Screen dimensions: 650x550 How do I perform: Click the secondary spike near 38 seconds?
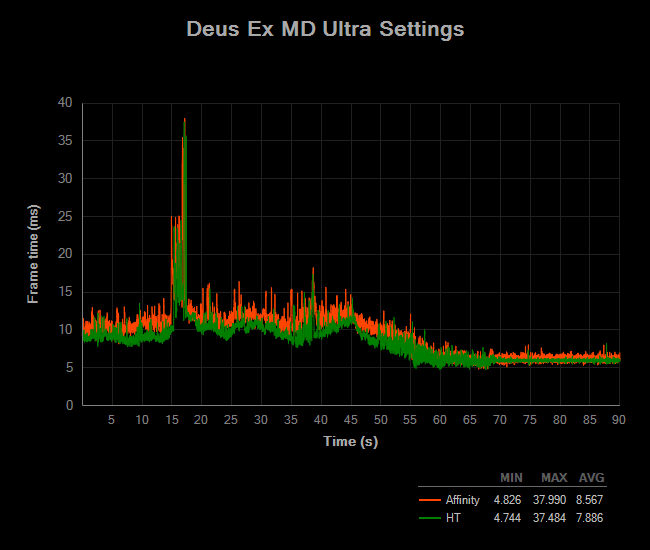[313, 269]
